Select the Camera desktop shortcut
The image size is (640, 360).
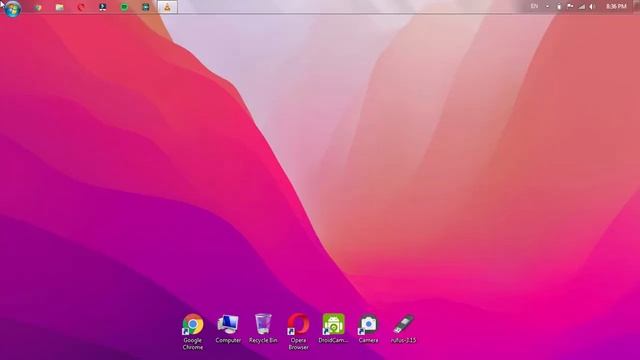click(368, 329)
